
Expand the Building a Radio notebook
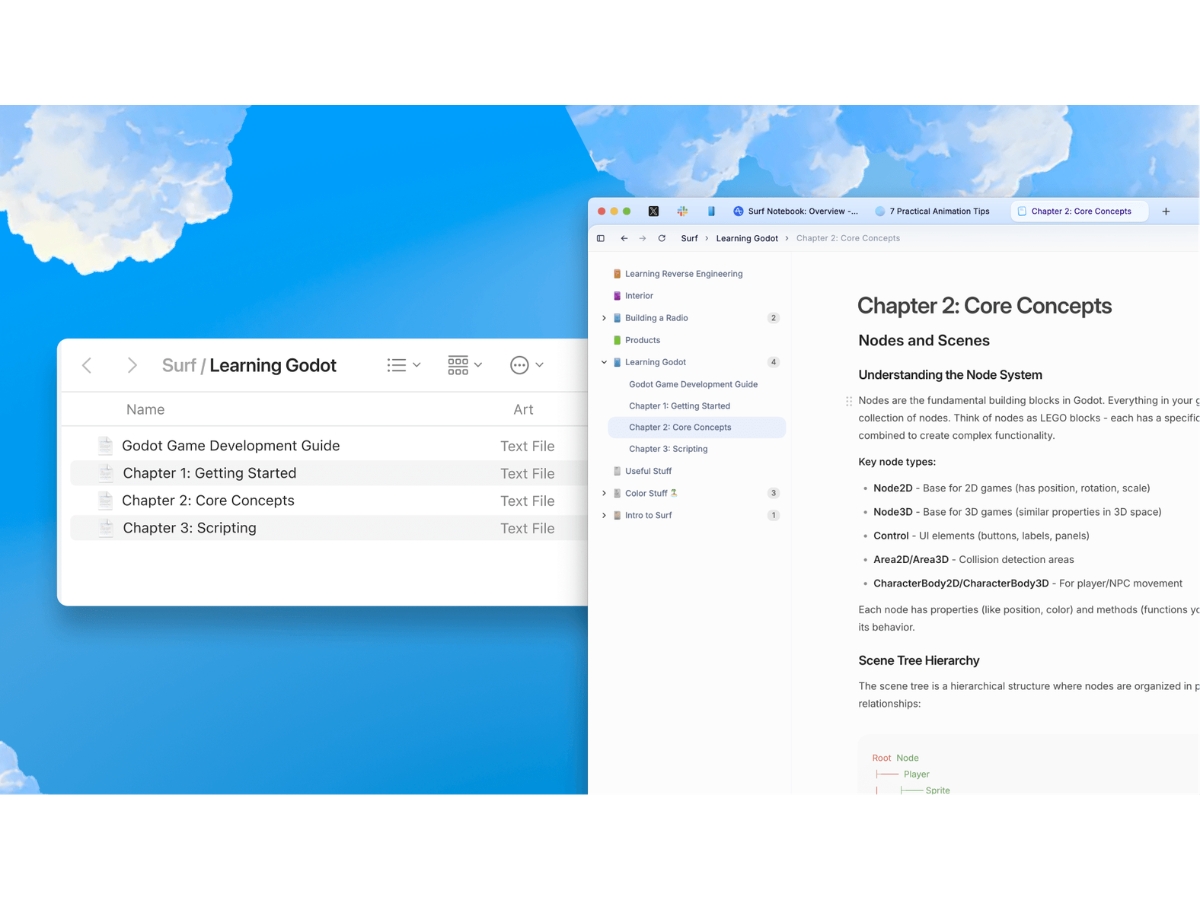click(x=604, y=318)
